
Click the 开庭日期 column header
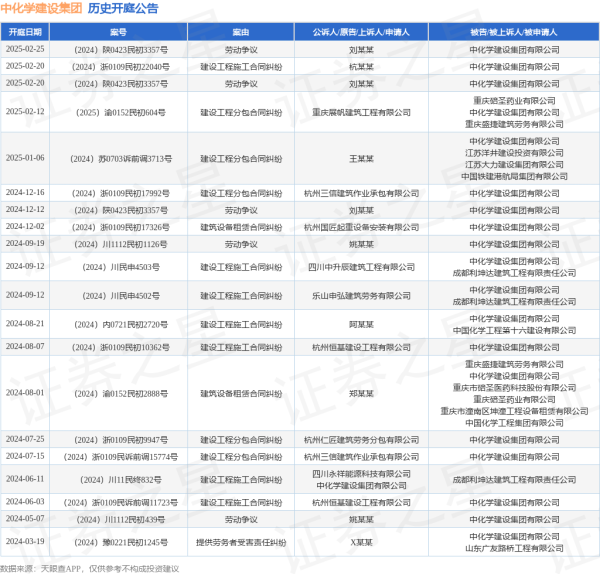click(25, 32)
